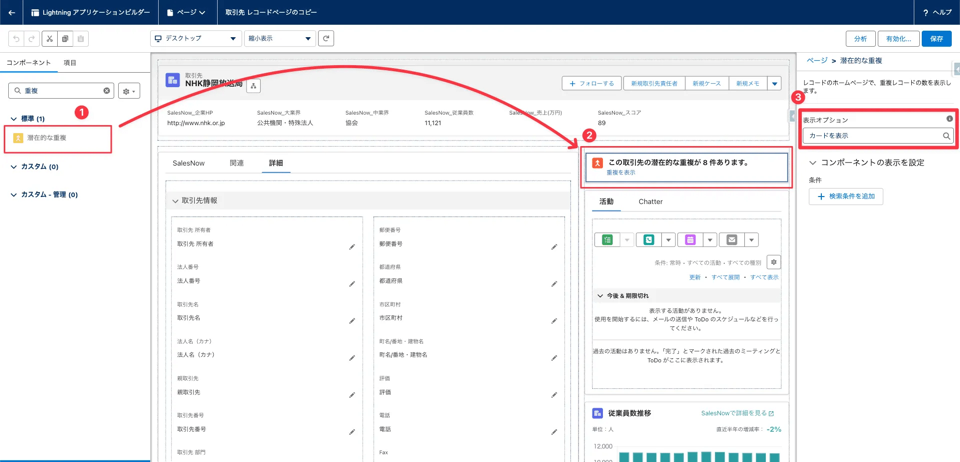Click the search icon in 表示オプション field
960x462 pixels.
click(x=946, y=136)
